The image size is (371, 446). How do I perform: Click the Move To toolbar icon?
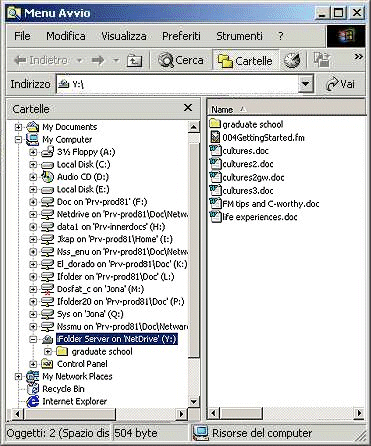(321, 60)
